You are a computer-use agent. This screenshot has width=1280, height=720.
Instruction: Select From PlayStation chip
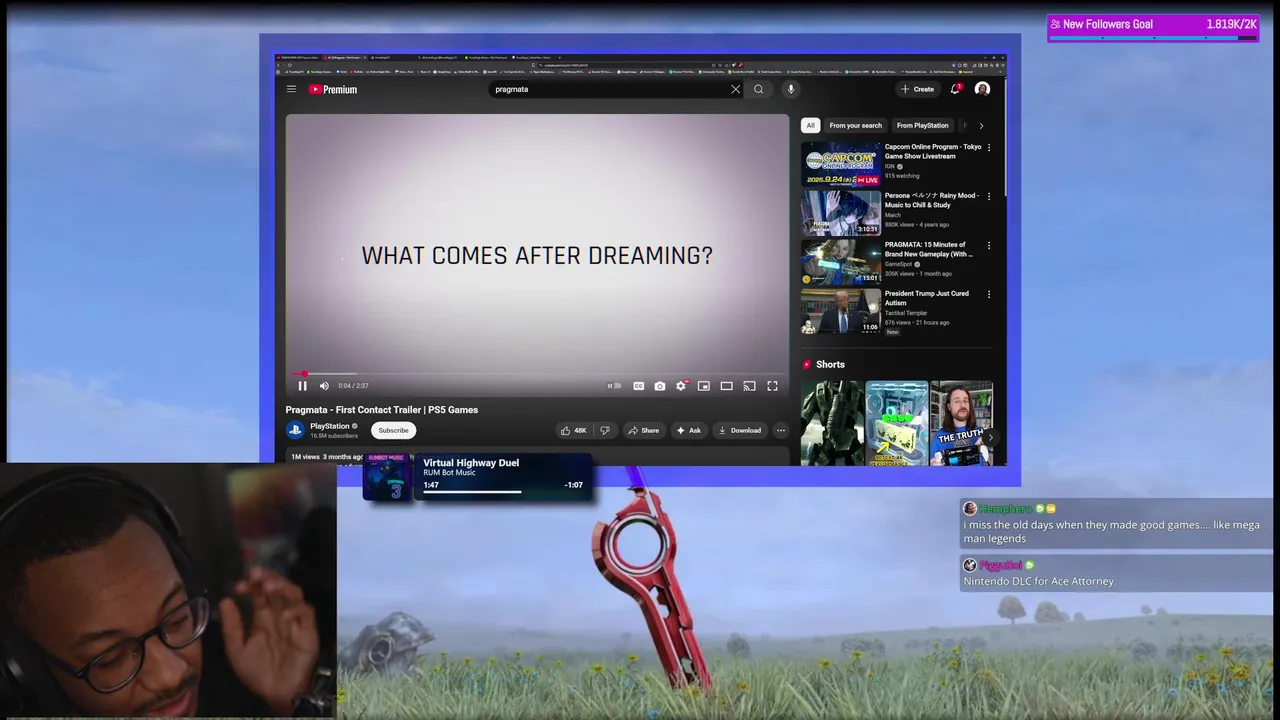[922, 125]
